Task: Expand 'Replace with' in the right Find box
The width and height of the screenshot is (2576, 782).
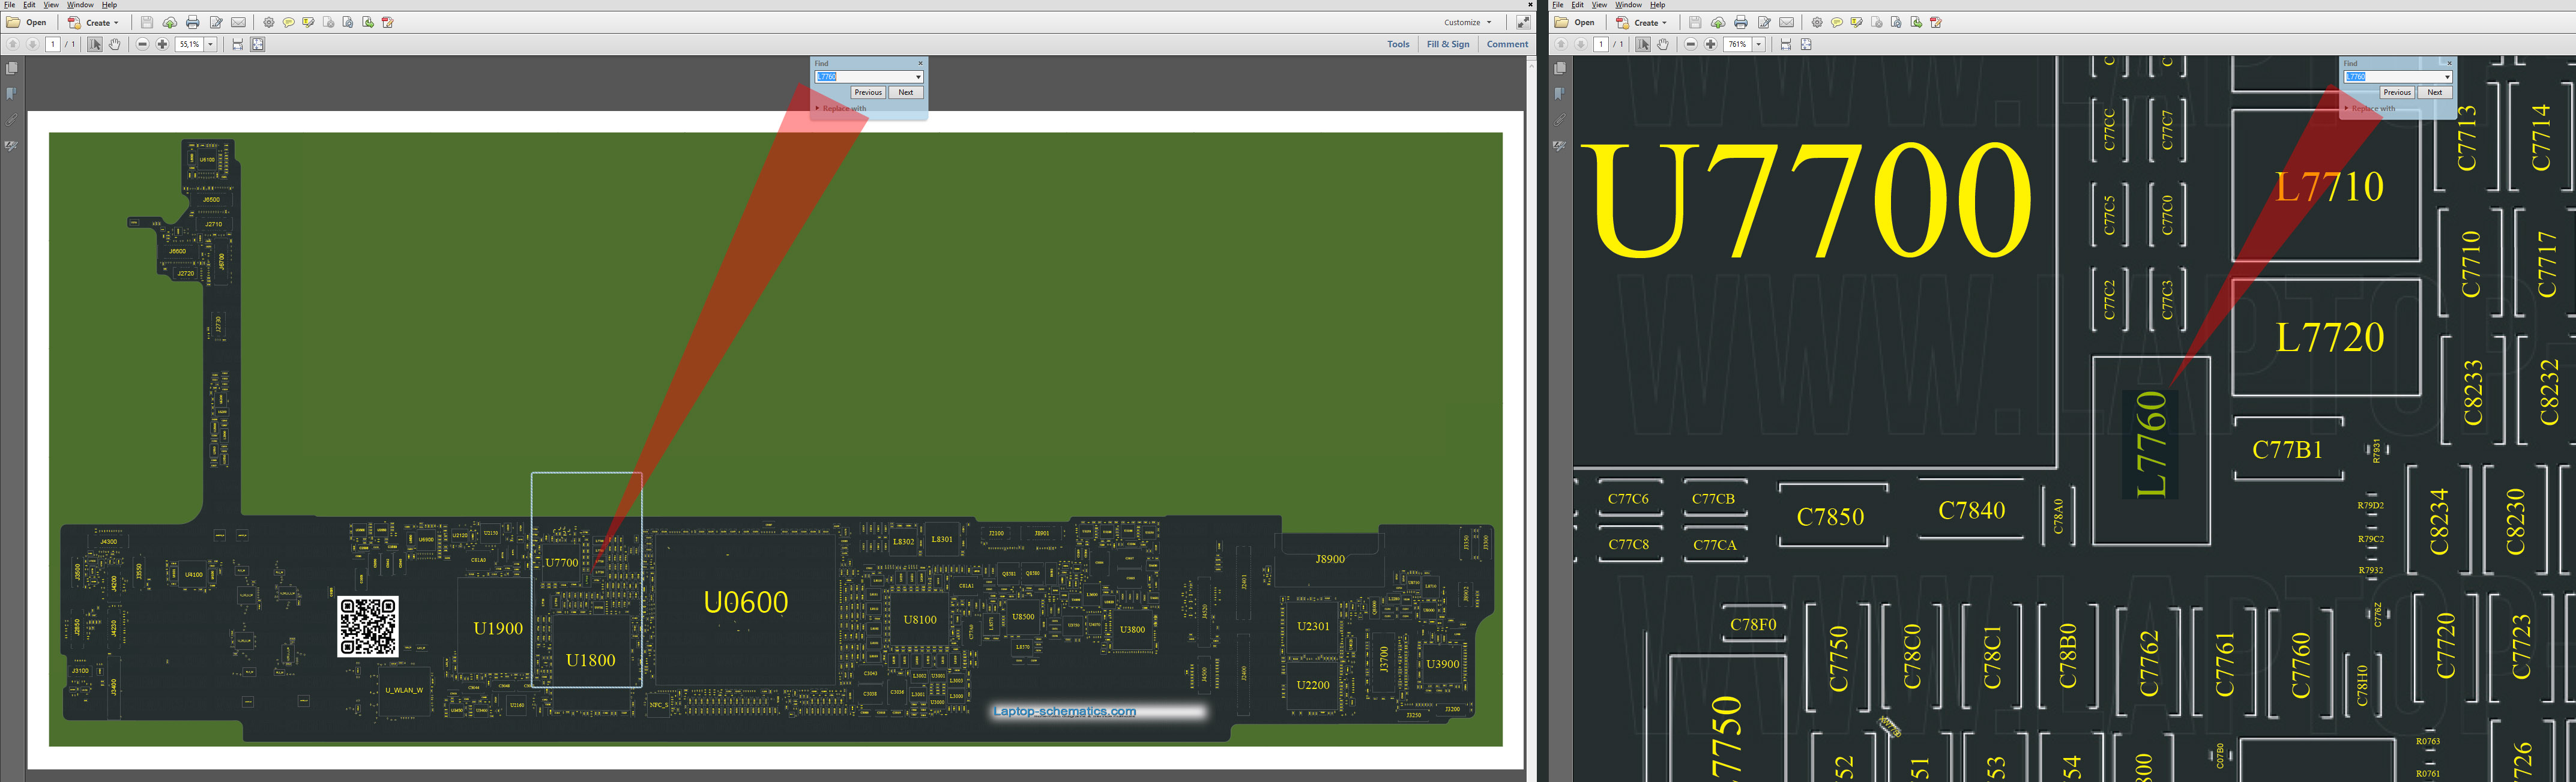Action: coord(2370,108)
